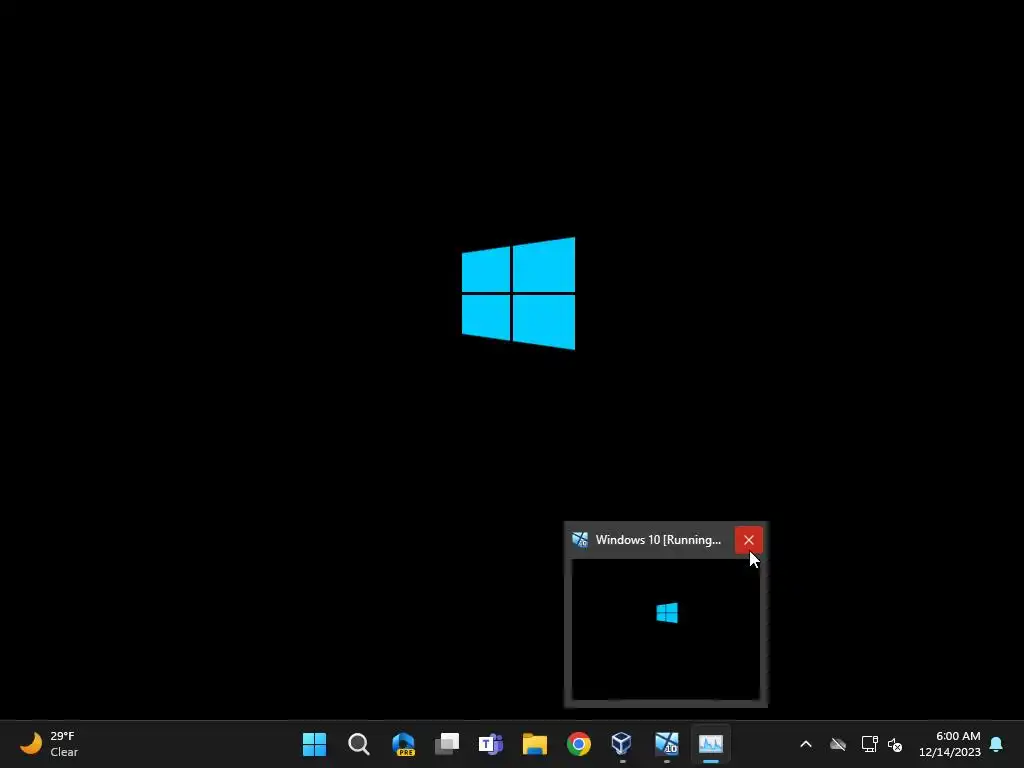The width and height of the screenshot is (1024, 768).
Task: Select the Windows 10 VM thumbnail preview
Action: 665,630
